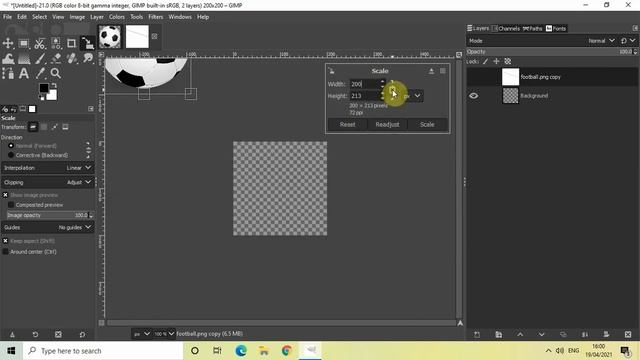Reset colors to default black and white

click(x=42, y=98)
